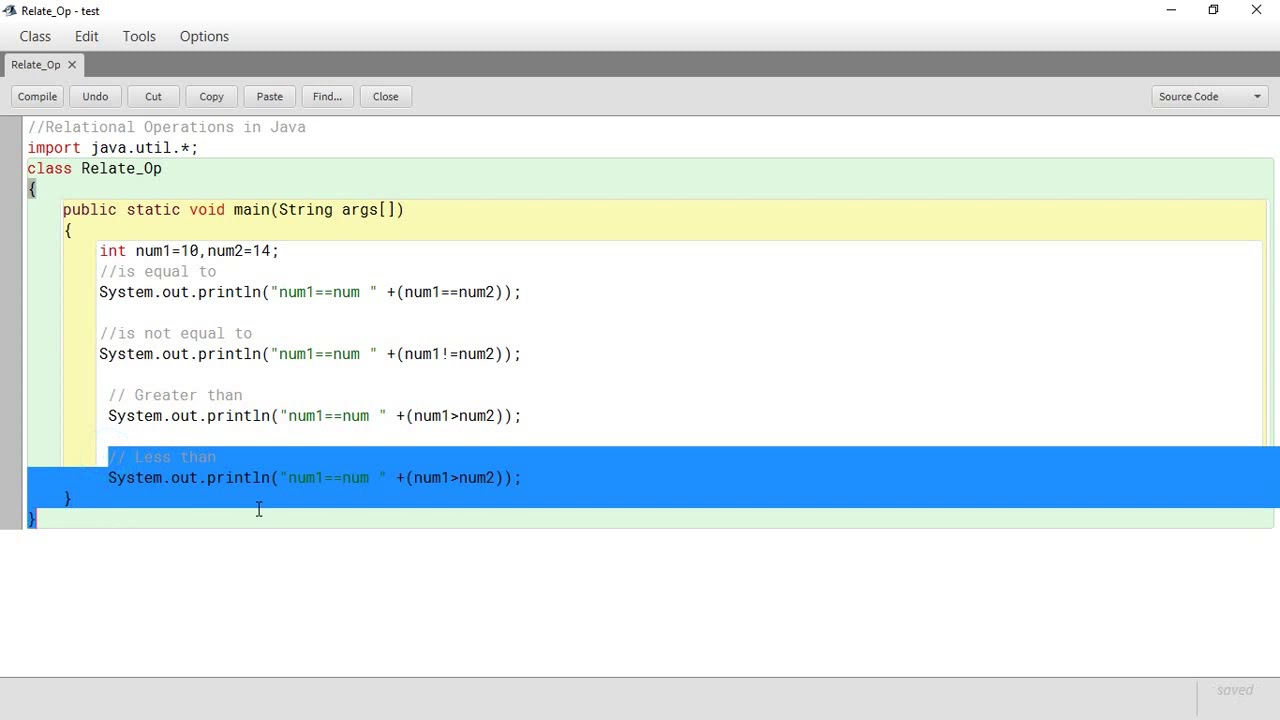
Task: Open the Class menu
Action: pyautogui.click(x=35, y=36)
